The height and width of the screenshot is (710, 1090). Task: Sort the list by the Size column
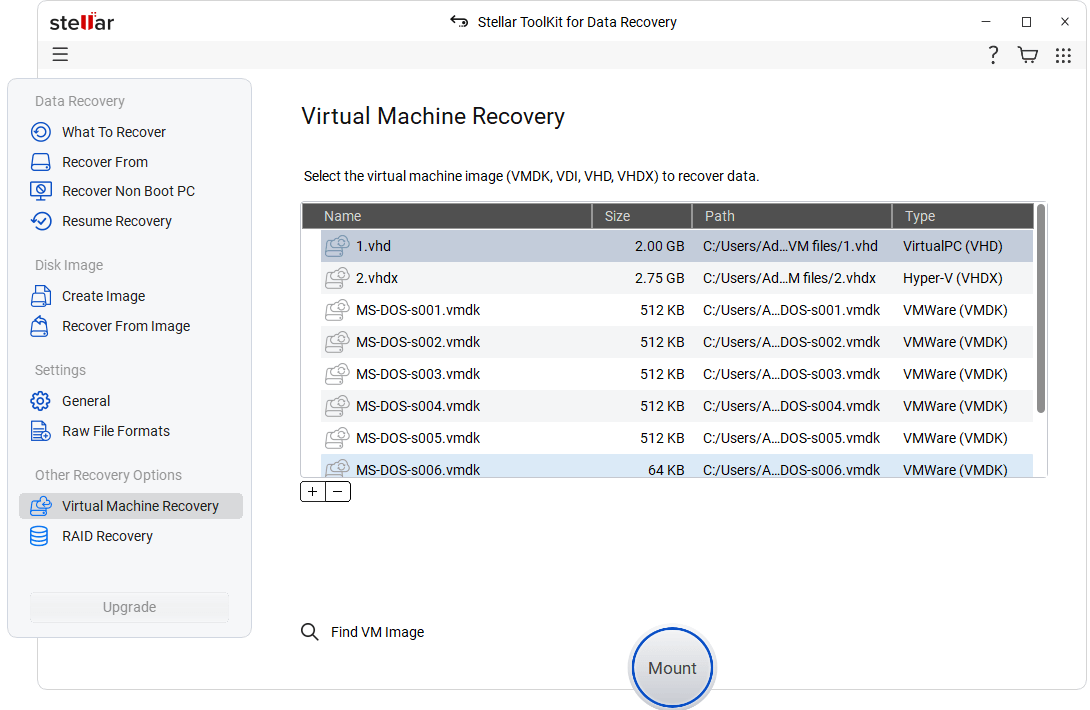[617, 216]
